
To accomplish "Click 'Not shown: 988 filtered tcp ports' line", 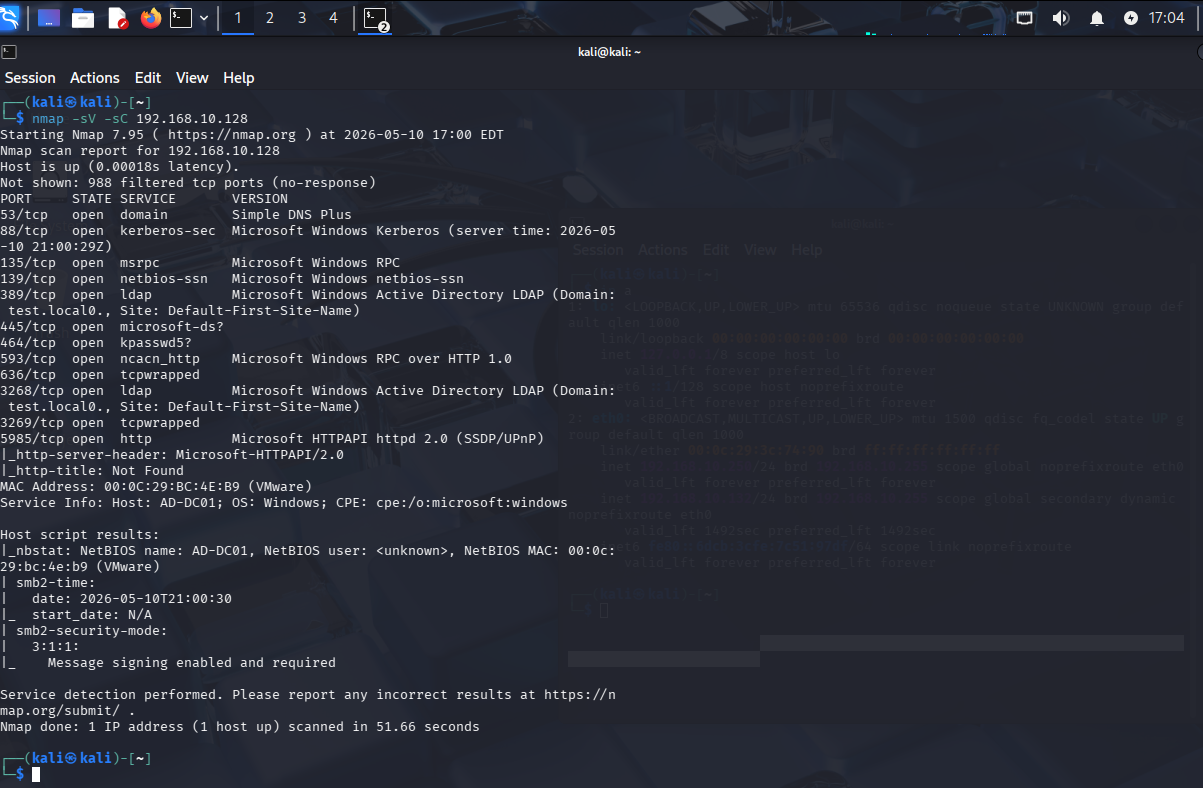I will pyautogui.click(x=188, y=183).
